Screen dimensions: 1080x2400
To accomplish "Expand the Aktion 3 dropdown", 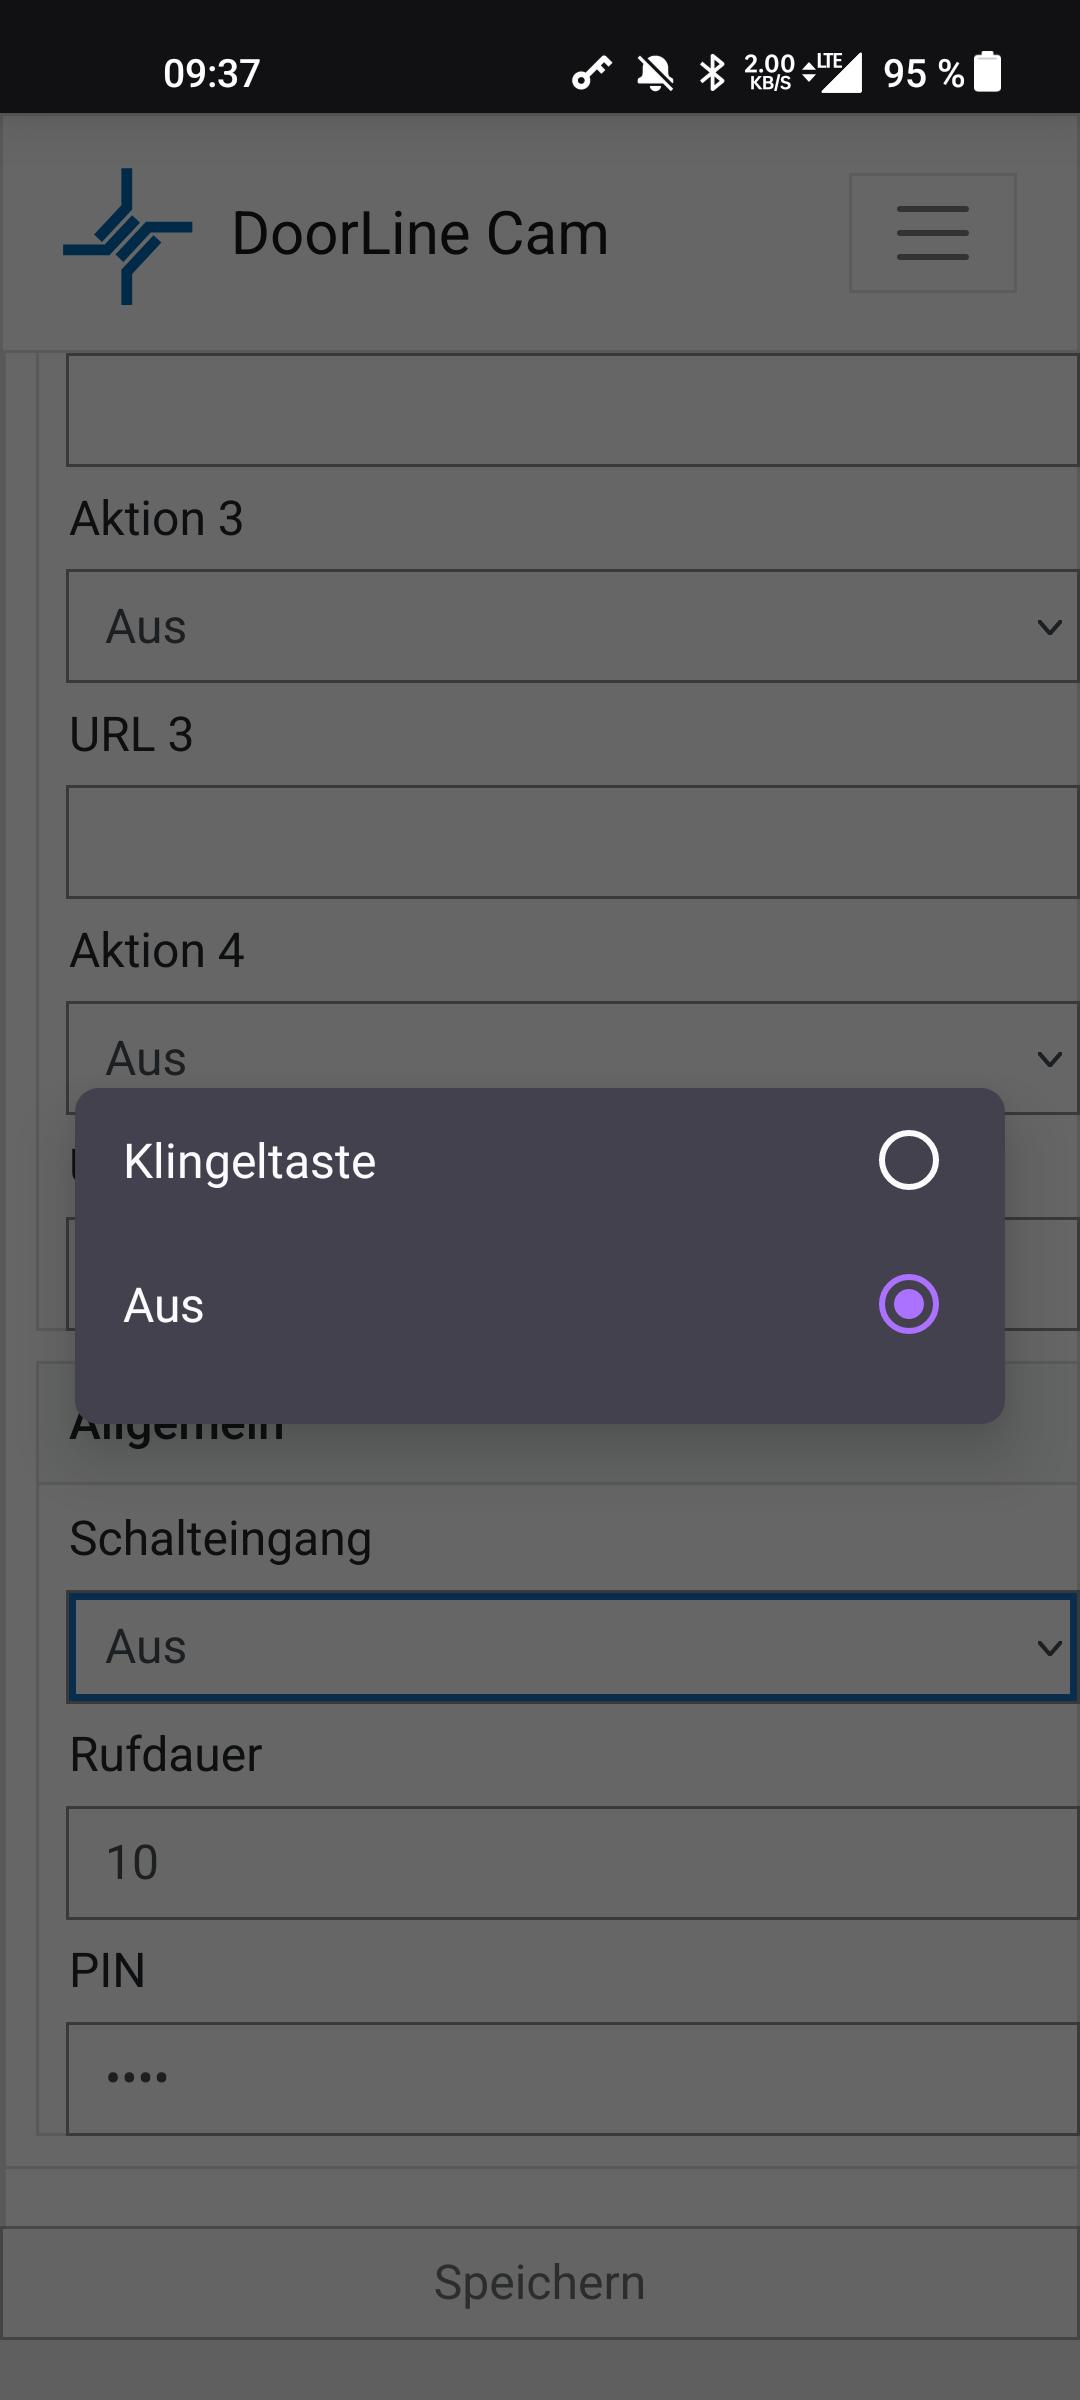I will pyautogui.click(x=572, y=627).
